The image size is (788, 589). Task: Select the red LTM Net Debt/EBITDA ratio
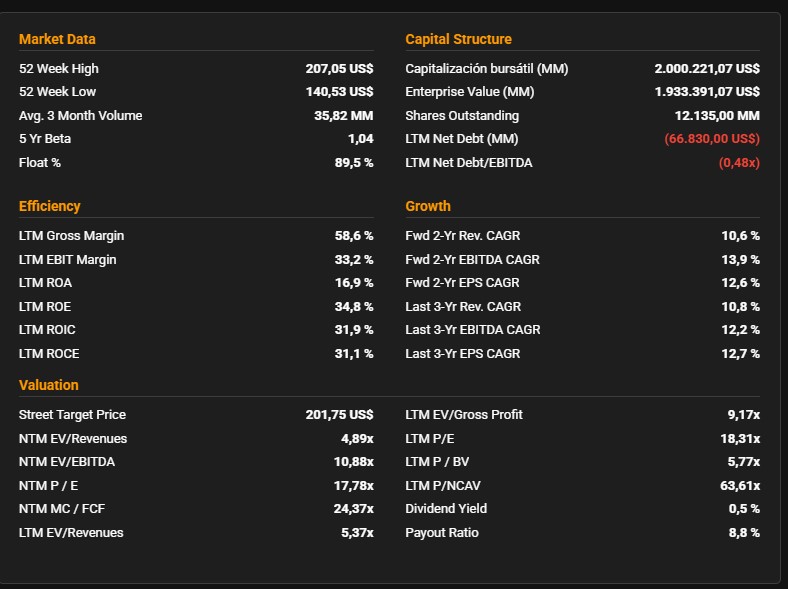739,162
